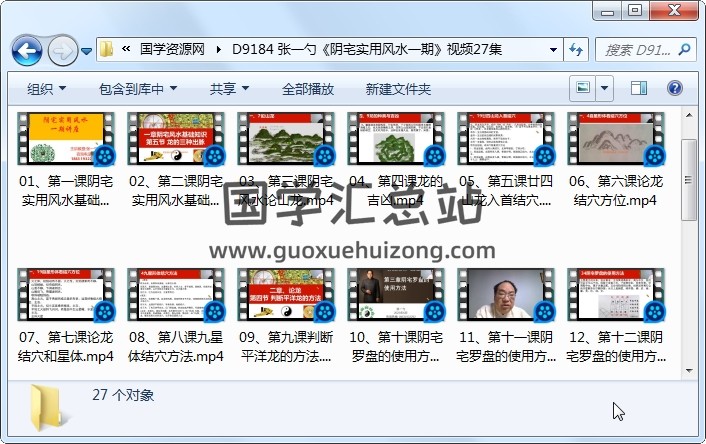Click filename 07、第七课论龙结穴和星体.mp4

(66, 347)
